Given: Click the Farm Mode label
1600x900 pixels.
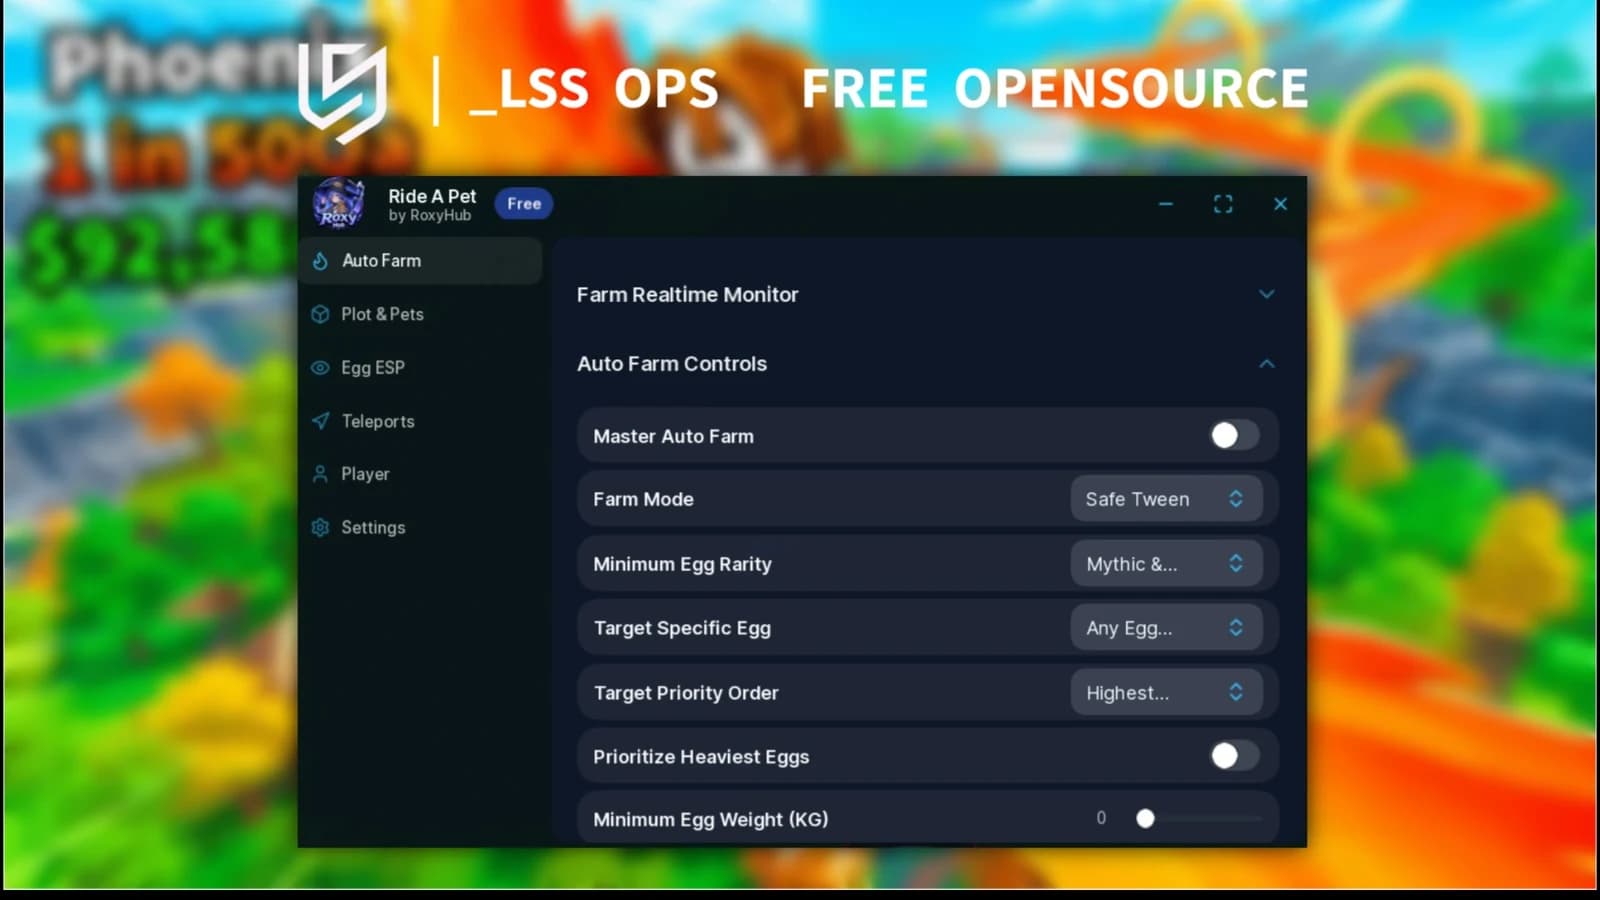Looking at the screenshot, I should [643, 499].
